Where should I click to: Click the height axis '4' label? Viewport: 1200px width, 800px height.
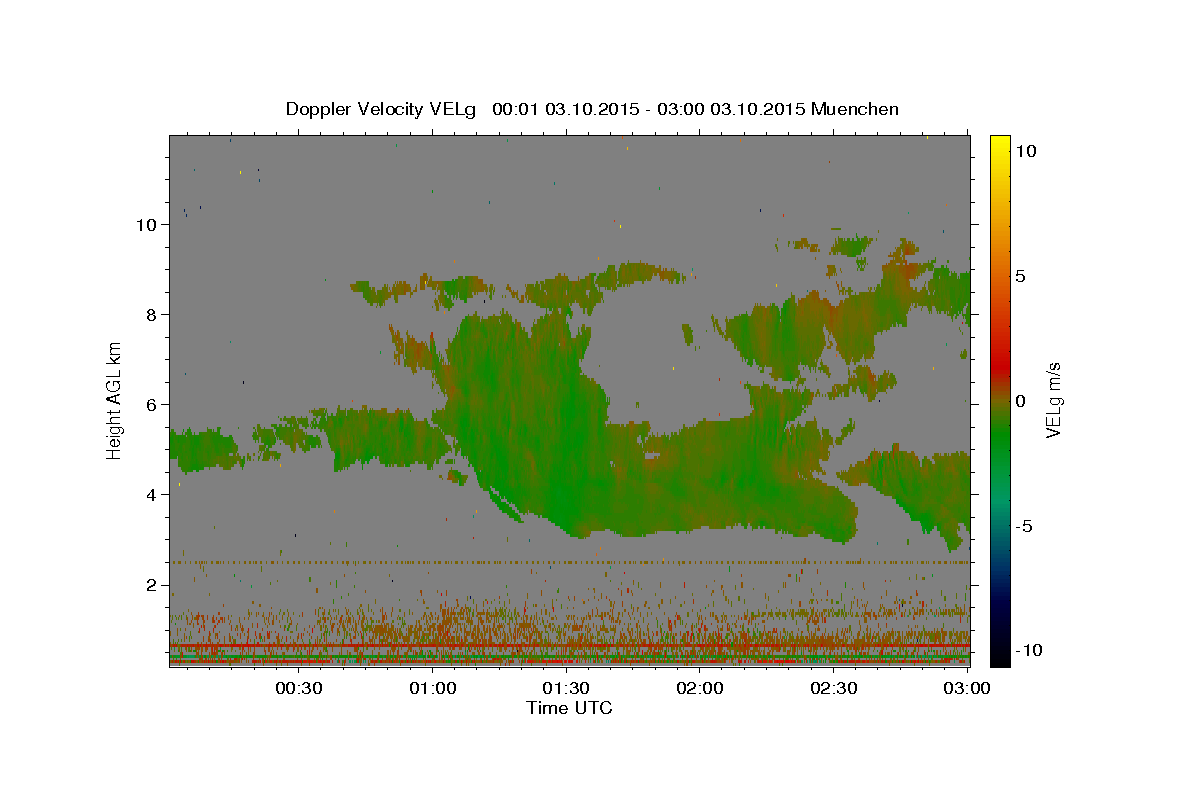[153, 495]
